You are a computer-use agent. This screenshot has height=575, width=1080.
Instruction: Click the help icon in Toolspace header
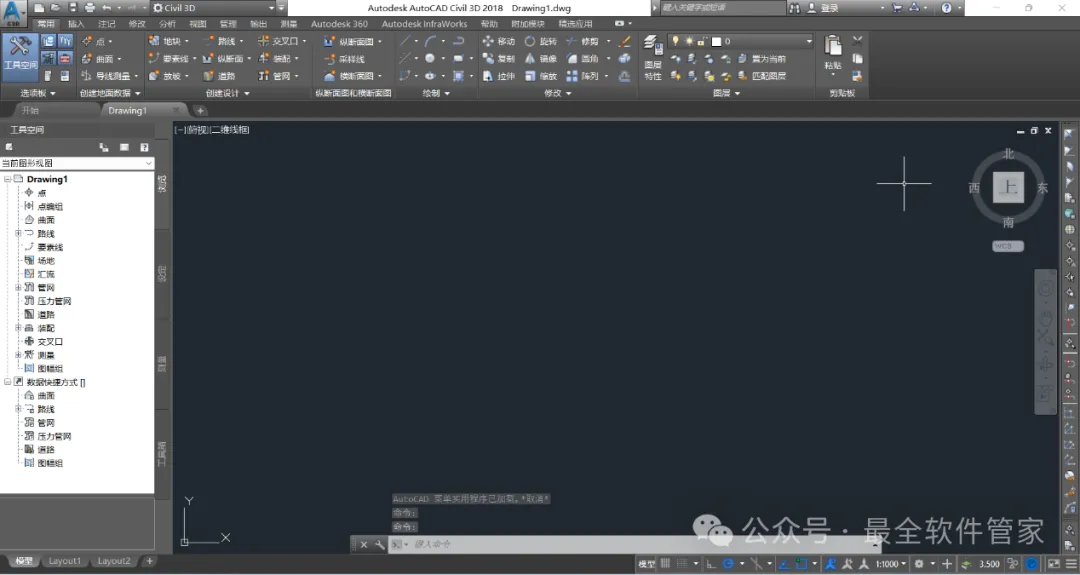(x=144, y=147)
